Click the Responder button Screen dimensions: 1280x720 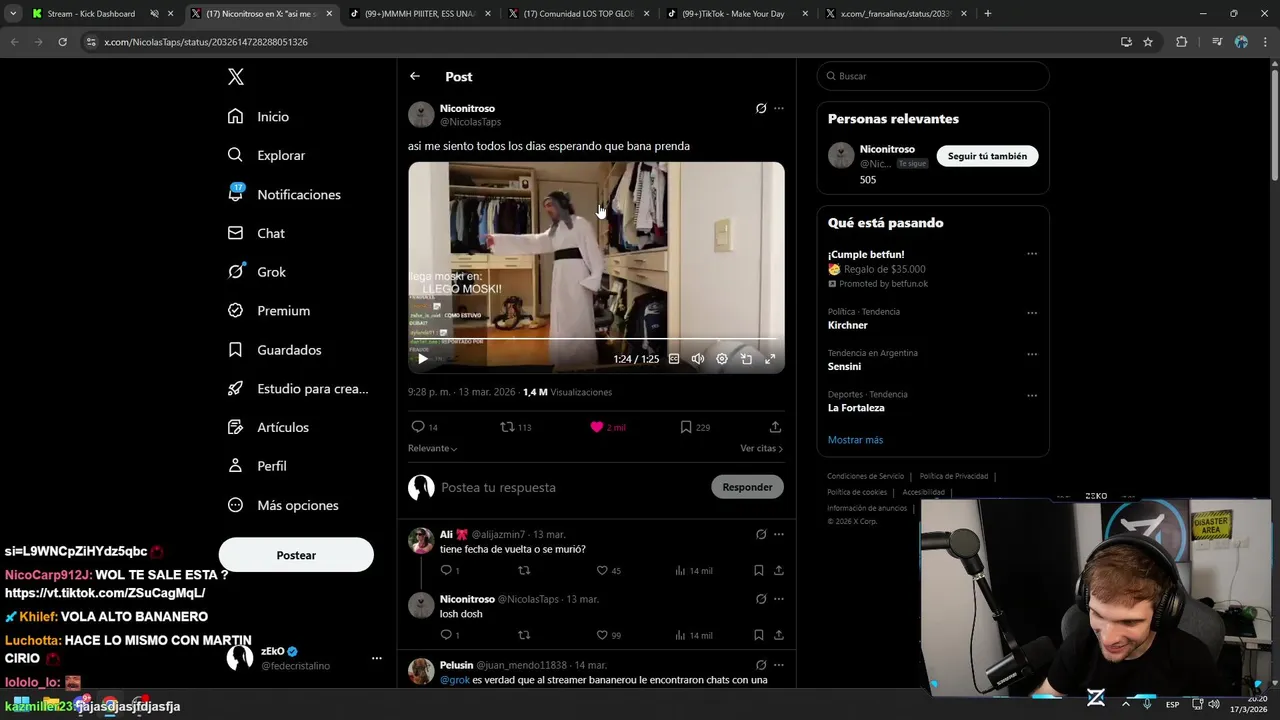[747, 487]
